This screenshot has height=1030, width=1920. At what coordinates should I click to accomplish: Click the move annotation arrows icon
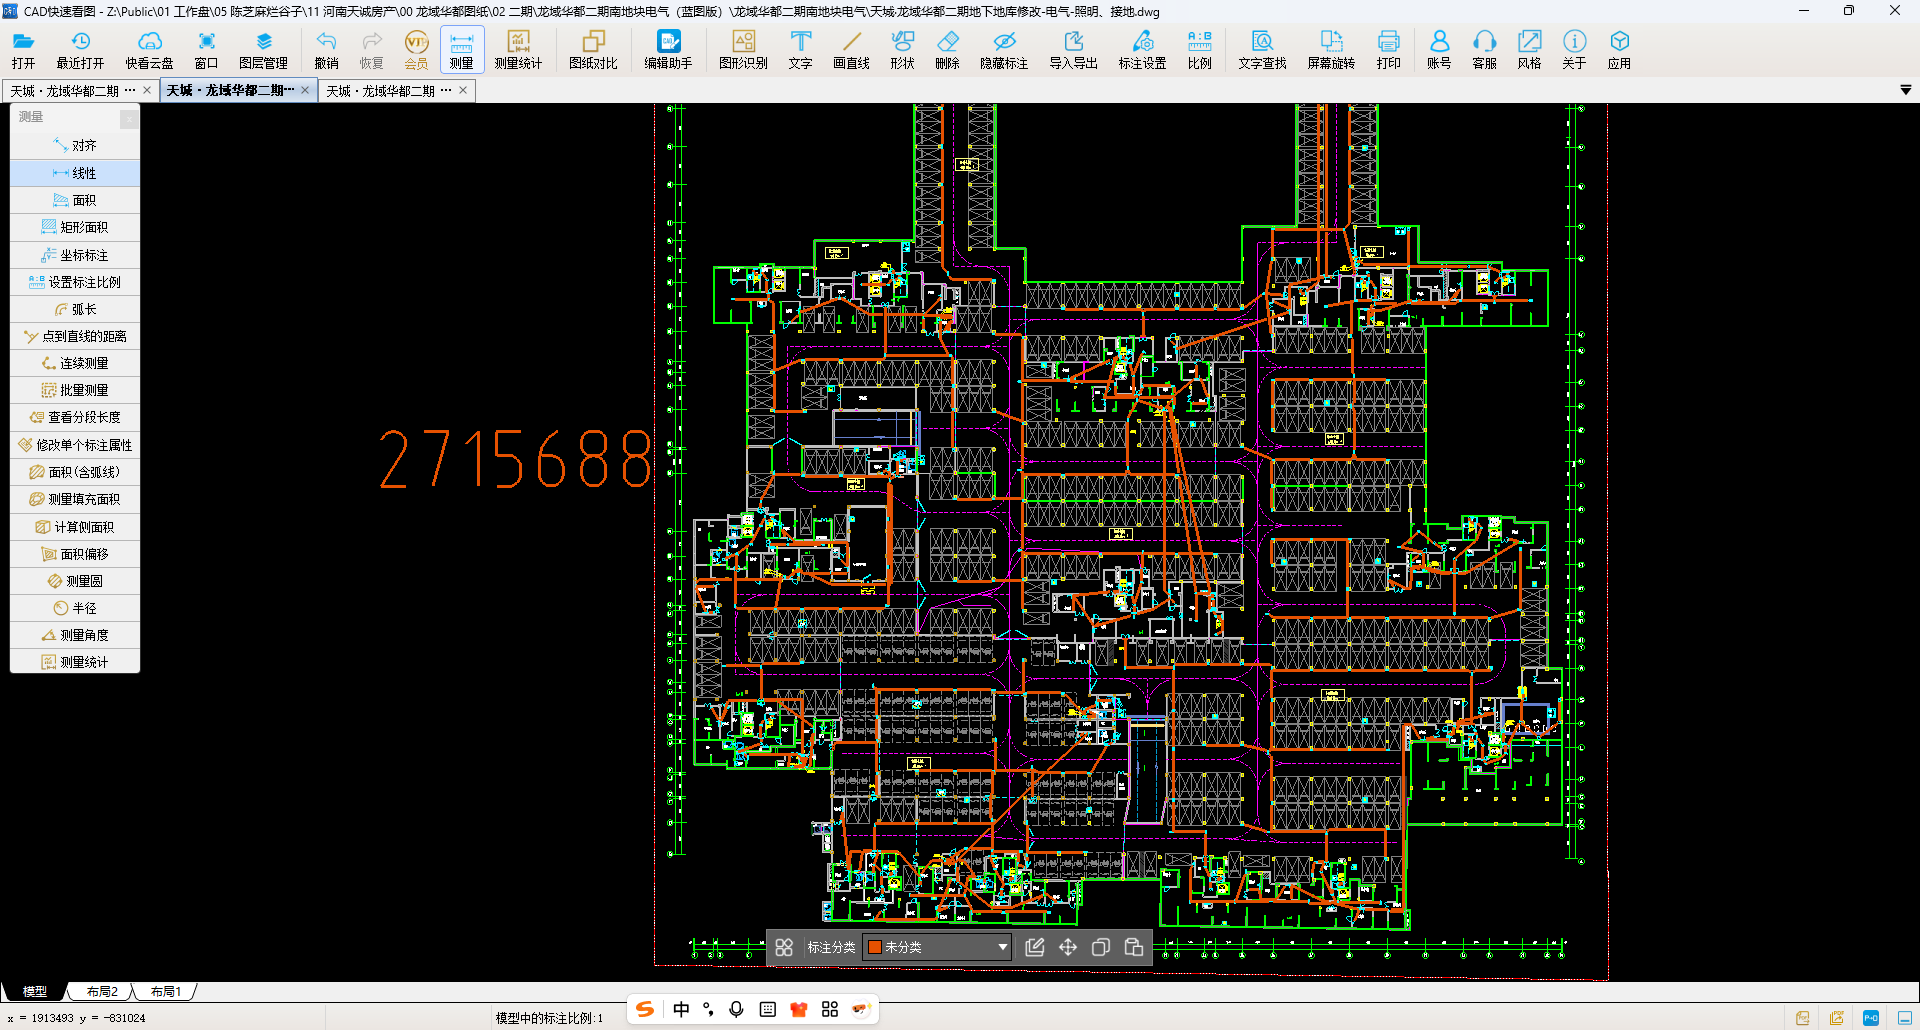[x=1068, y=947]
